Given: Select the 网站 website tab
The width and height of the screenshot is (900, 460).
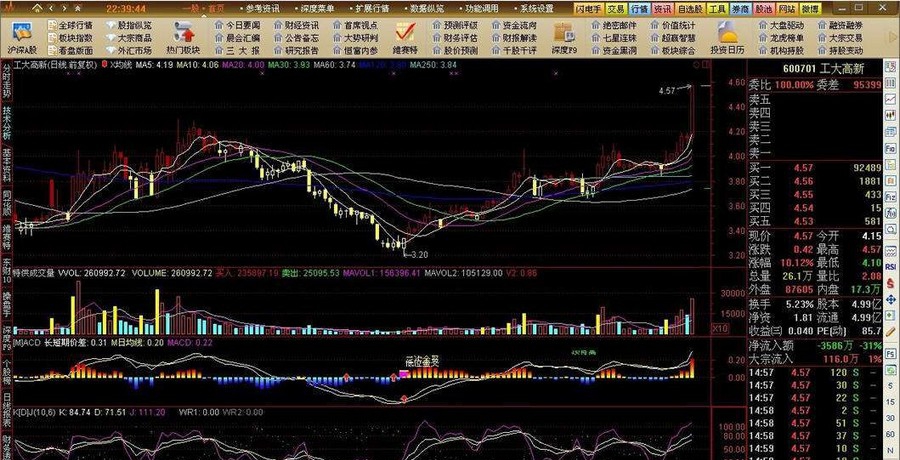Looking at the screenshot, I should (x=787, y=9).
